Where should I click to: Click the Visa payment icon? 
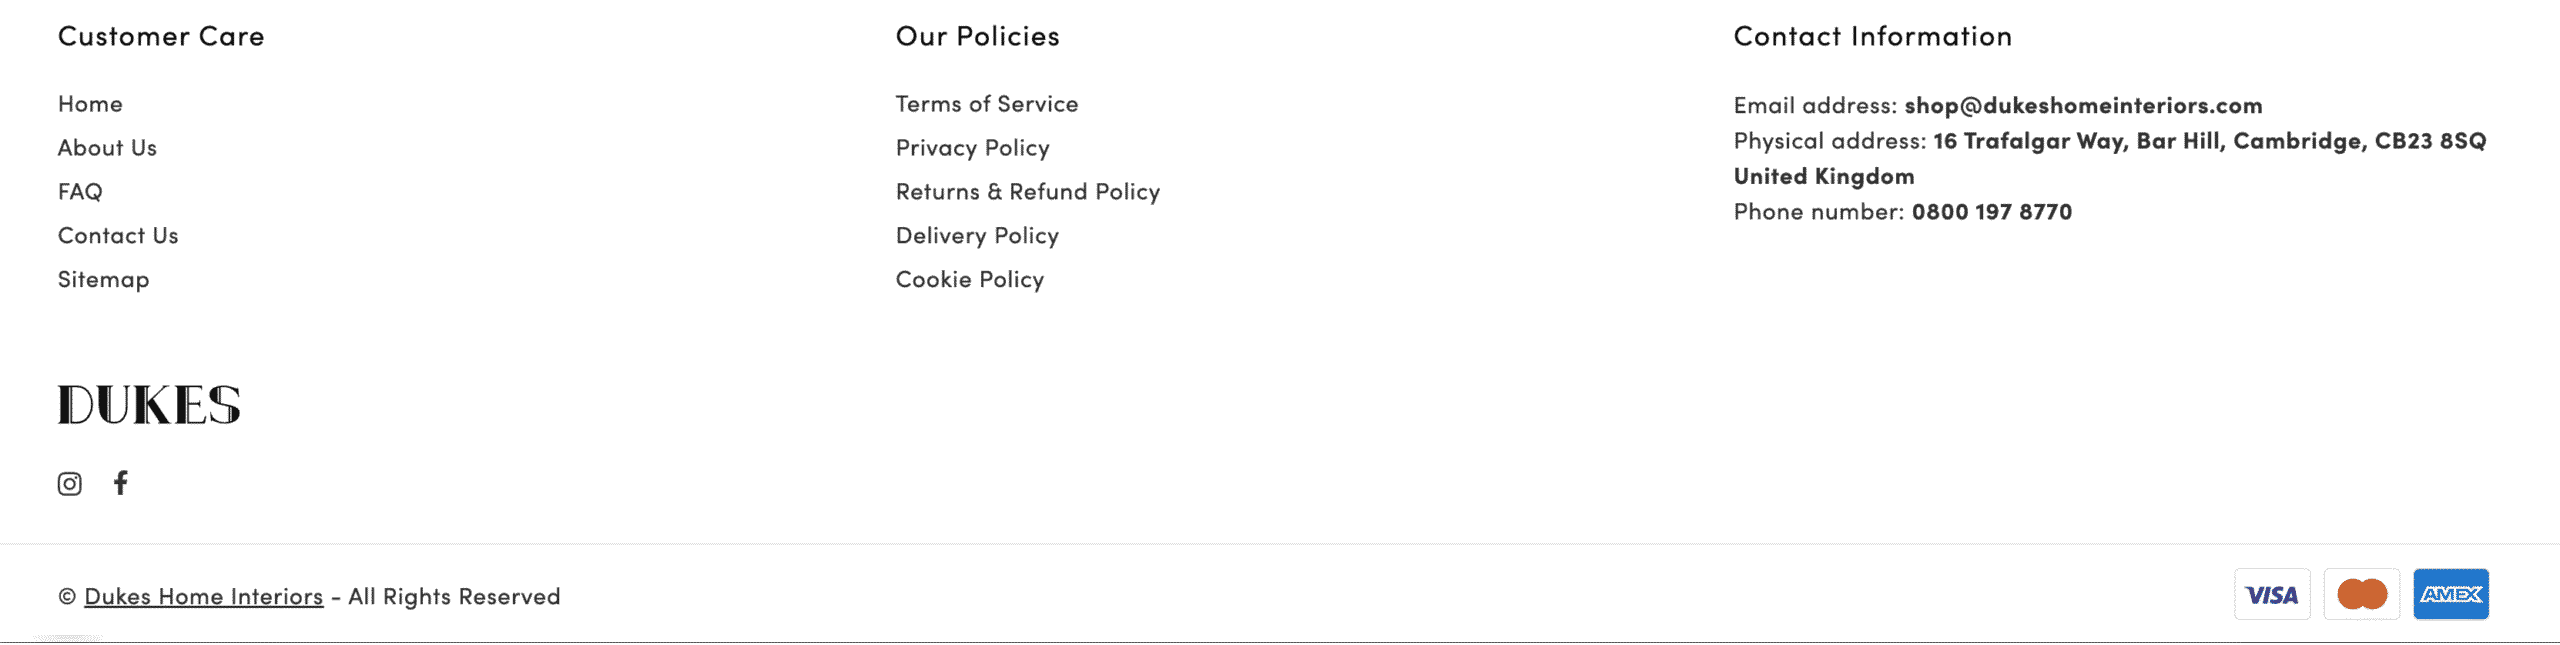2272,595
